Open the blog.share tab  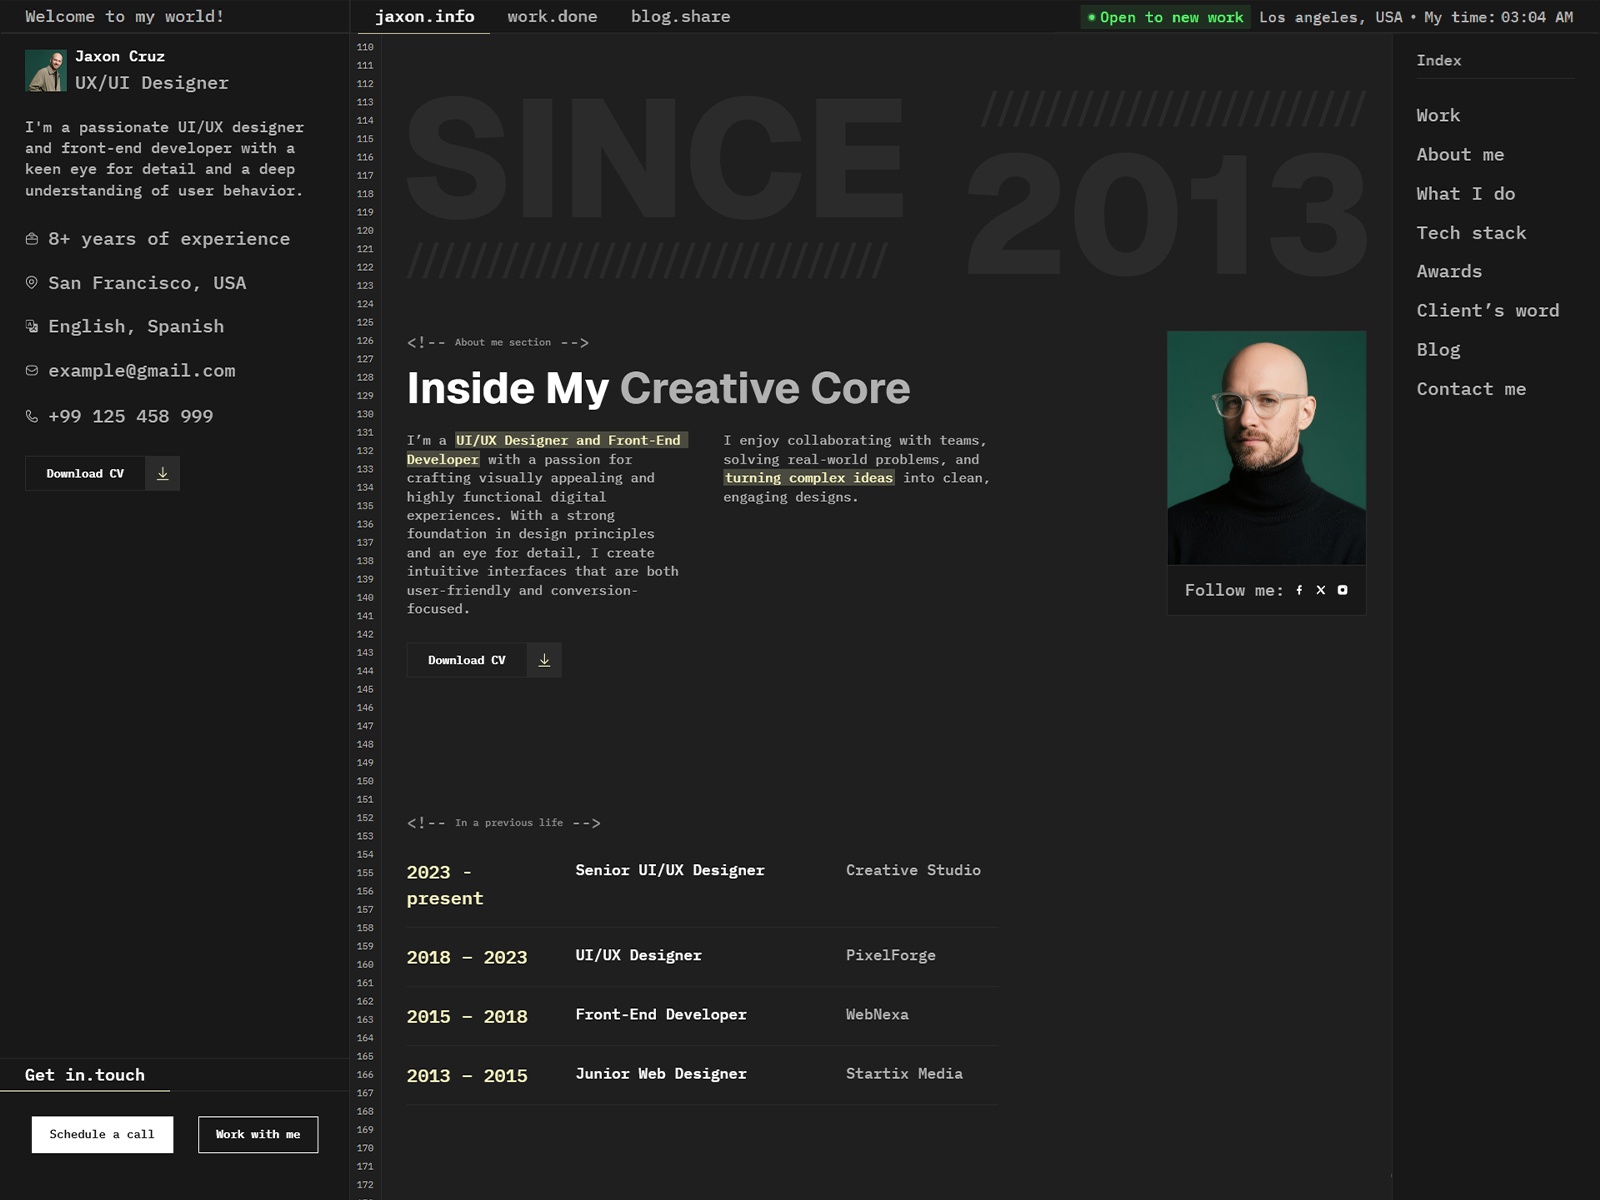tap(680, 17)
